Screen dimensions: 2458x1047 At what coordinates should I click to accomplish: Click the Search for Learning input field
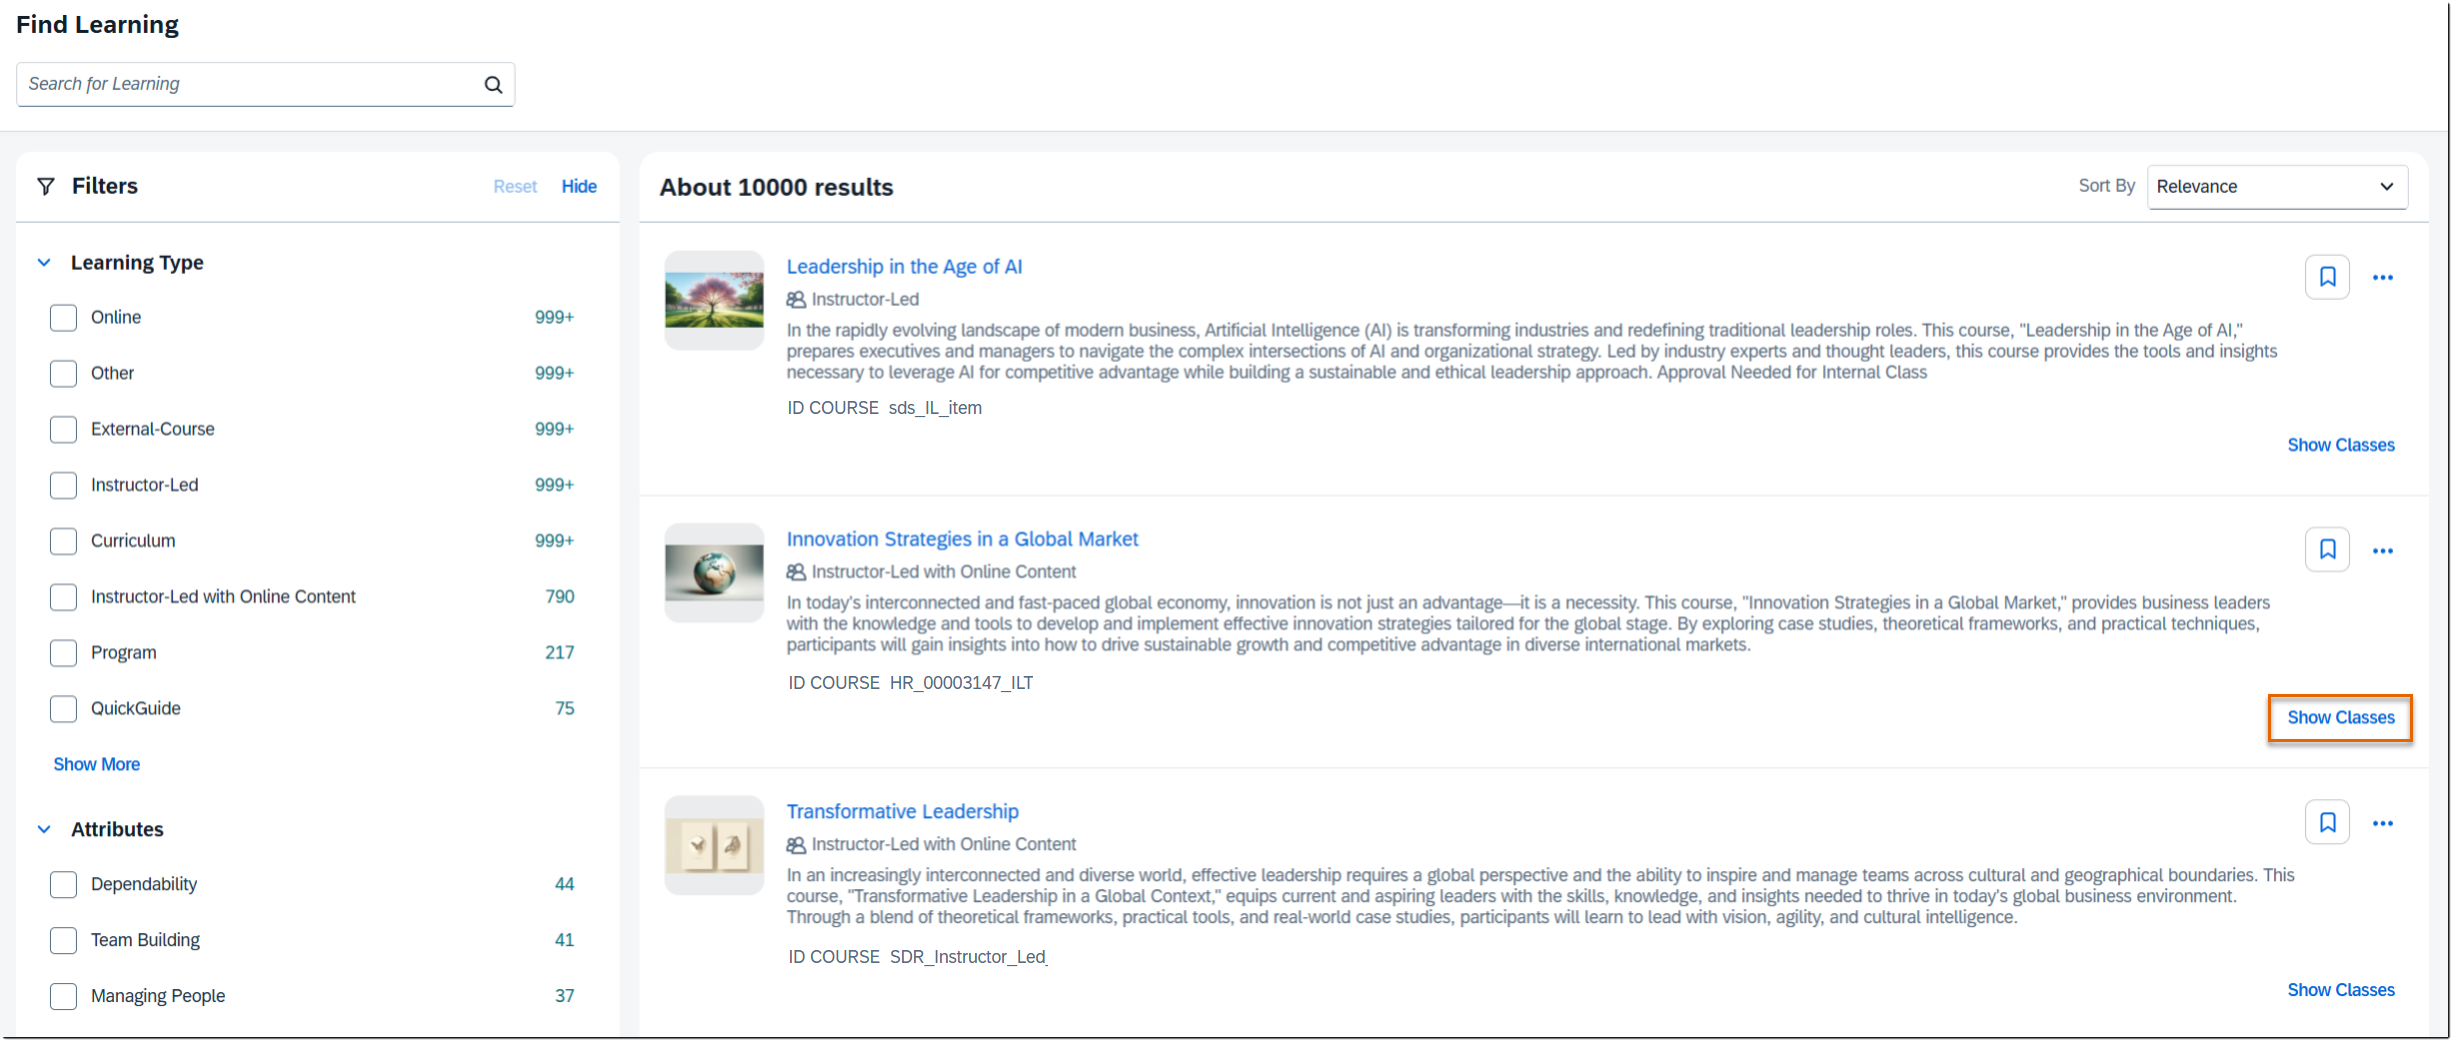click(250, 85)
